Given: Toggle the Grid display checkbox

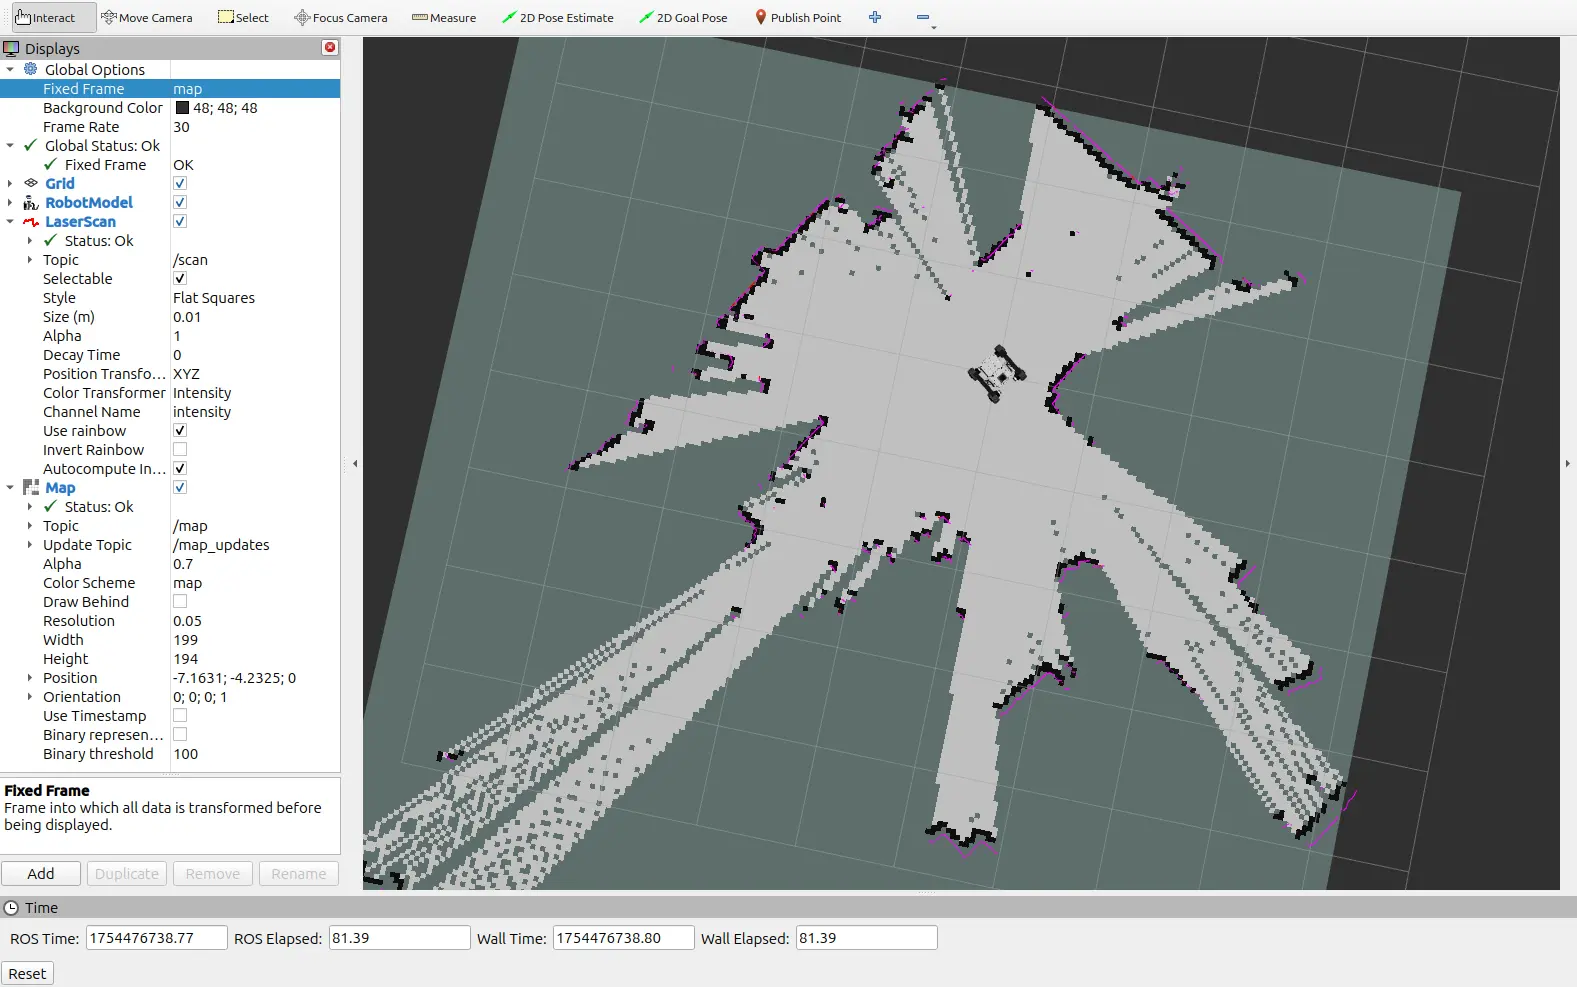Looking at the screenshot, I should click(180, 184).
